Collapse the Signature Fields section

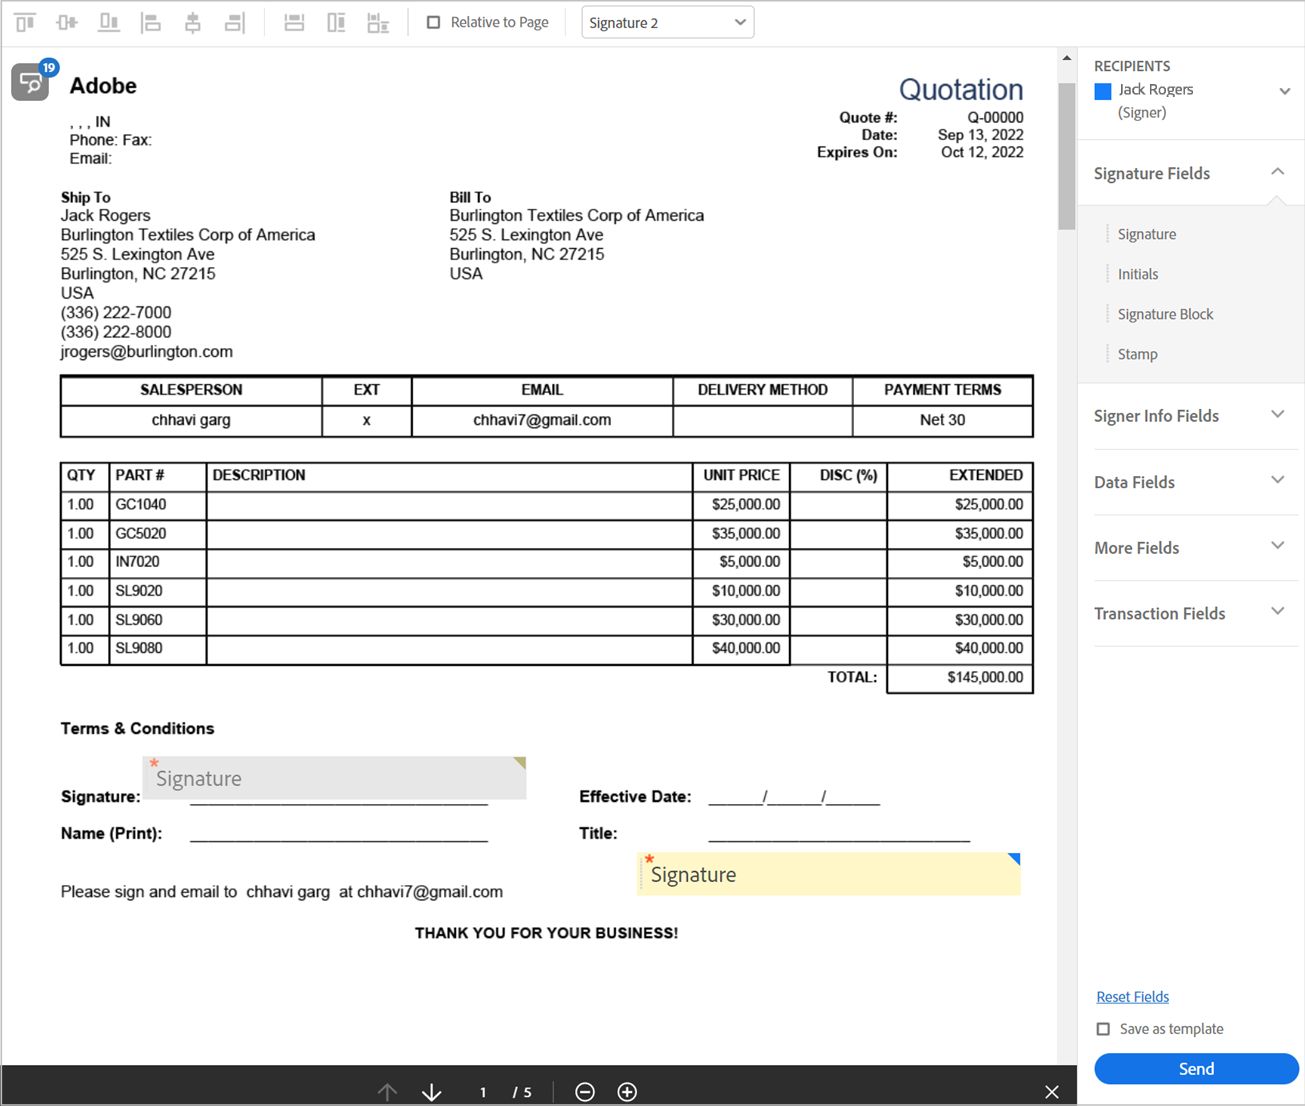(x=1277, y=172)
